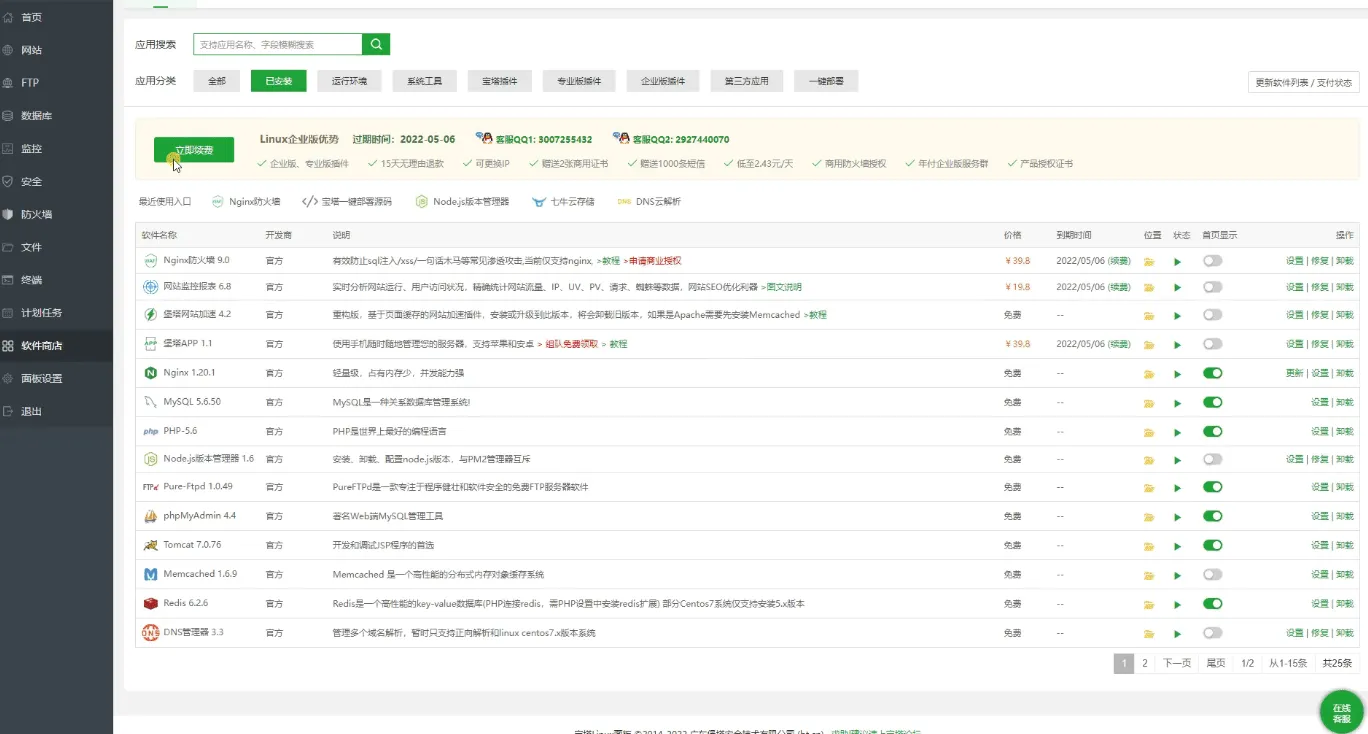Open 七牛云存储 from recent entries
The image size is (1368, 734).
563,201
